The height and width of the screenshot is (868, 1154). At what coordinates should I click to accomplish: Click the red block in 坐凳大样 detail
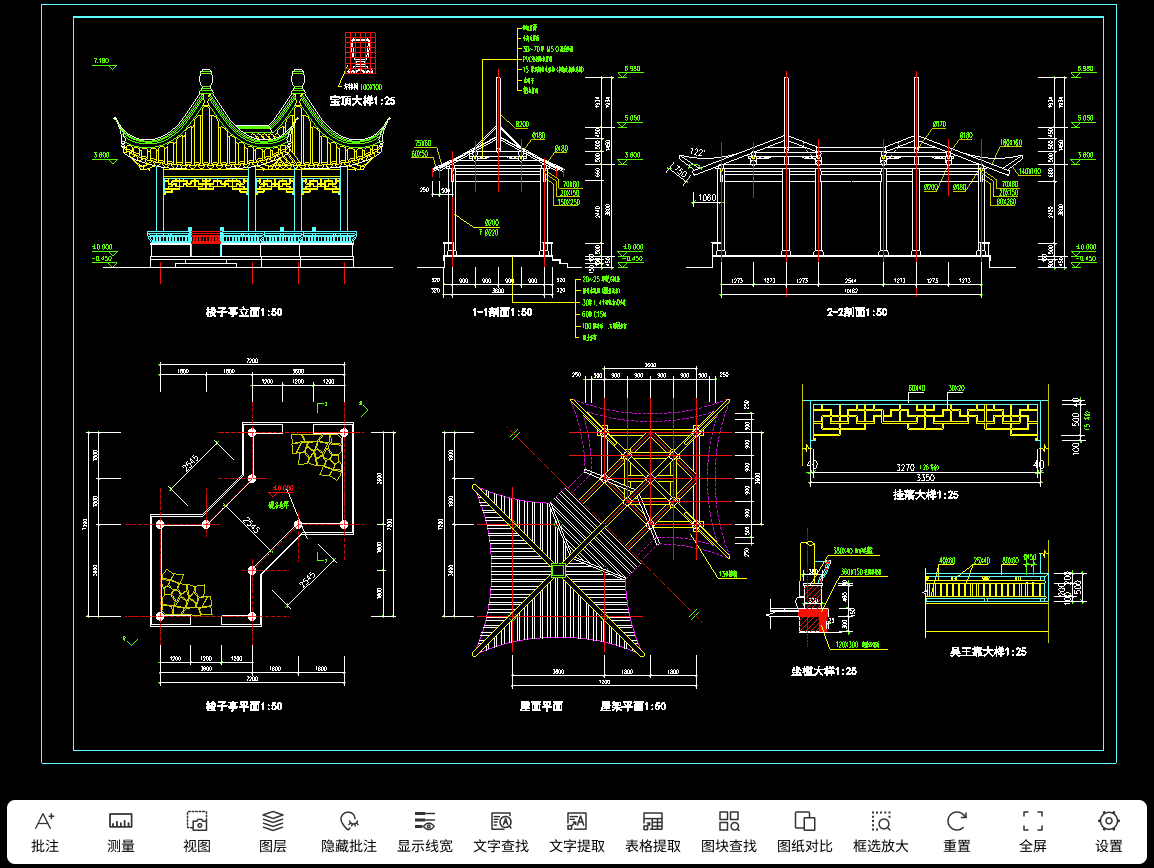point(811,621)
